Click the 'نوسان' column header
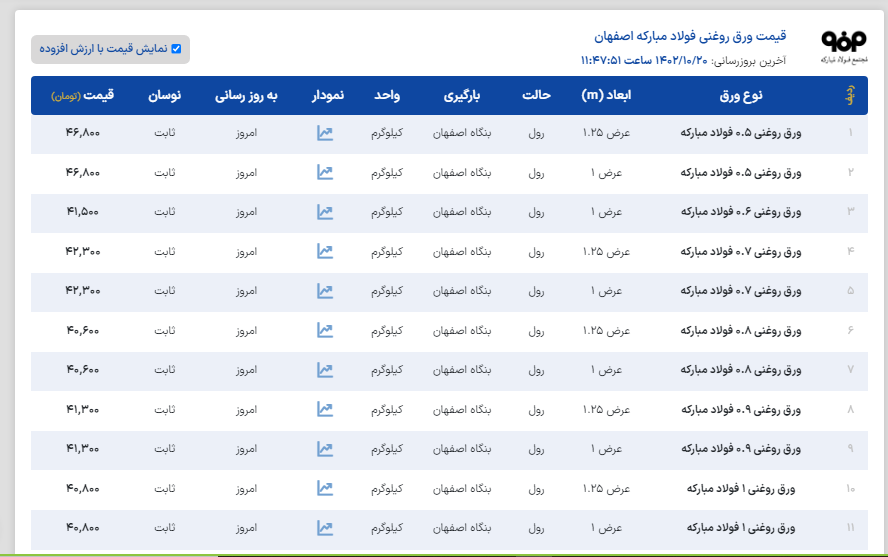 point(164,96)
